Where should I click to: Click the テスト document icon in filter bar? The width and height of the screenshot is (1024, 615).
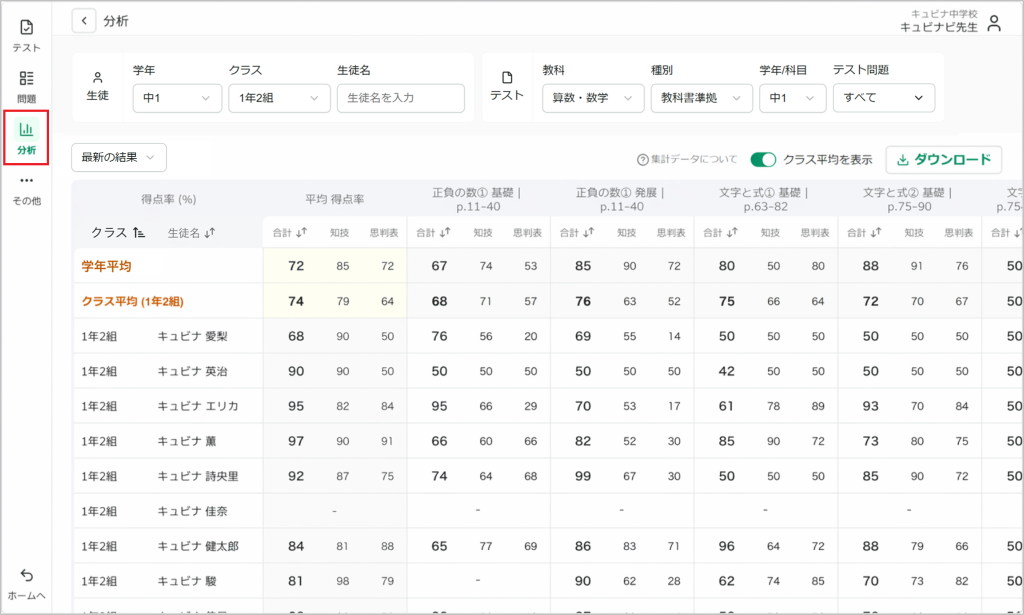[x=507, y=78]
